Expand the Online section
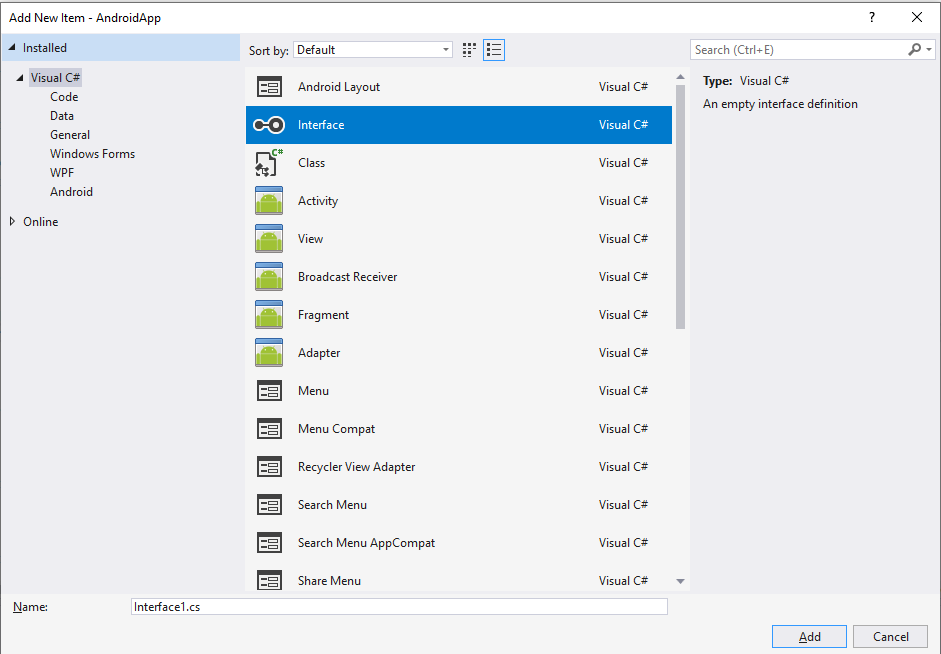This screenshot has width=941, height=654. (12, 221)
